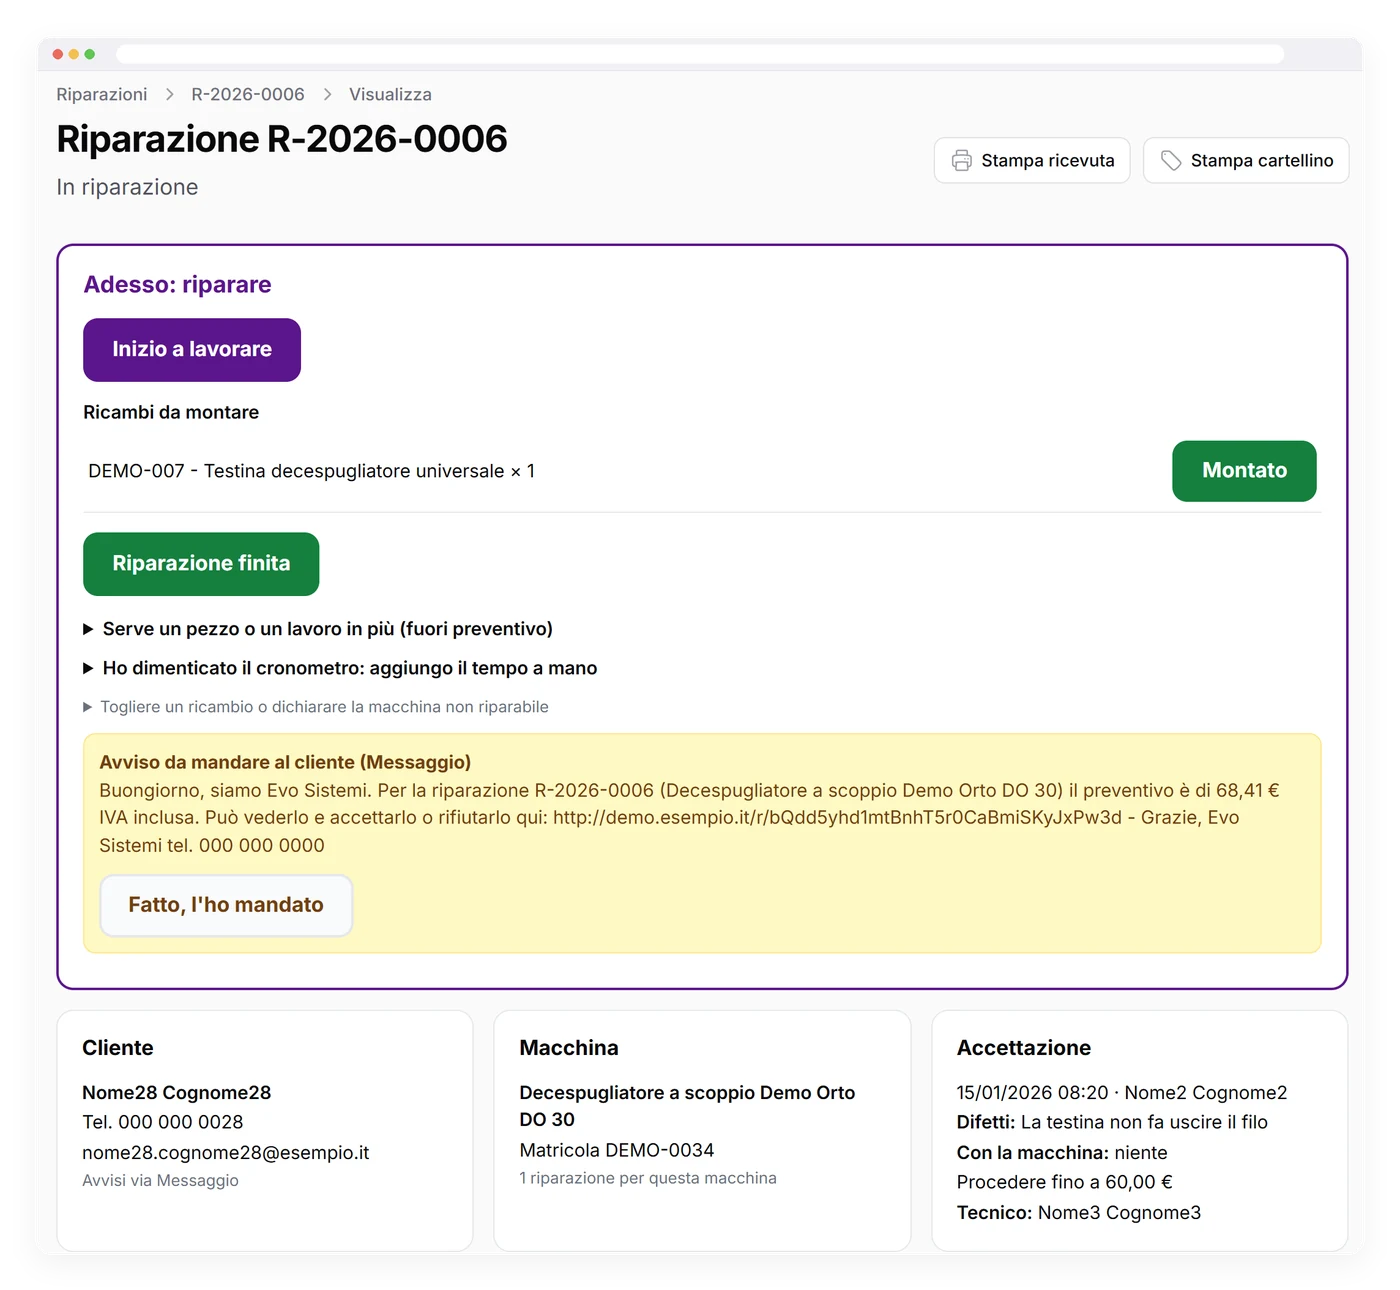1400x1290 pixels.
Task: Click the Riparazione finita button
Action: [x=201, y=563]
